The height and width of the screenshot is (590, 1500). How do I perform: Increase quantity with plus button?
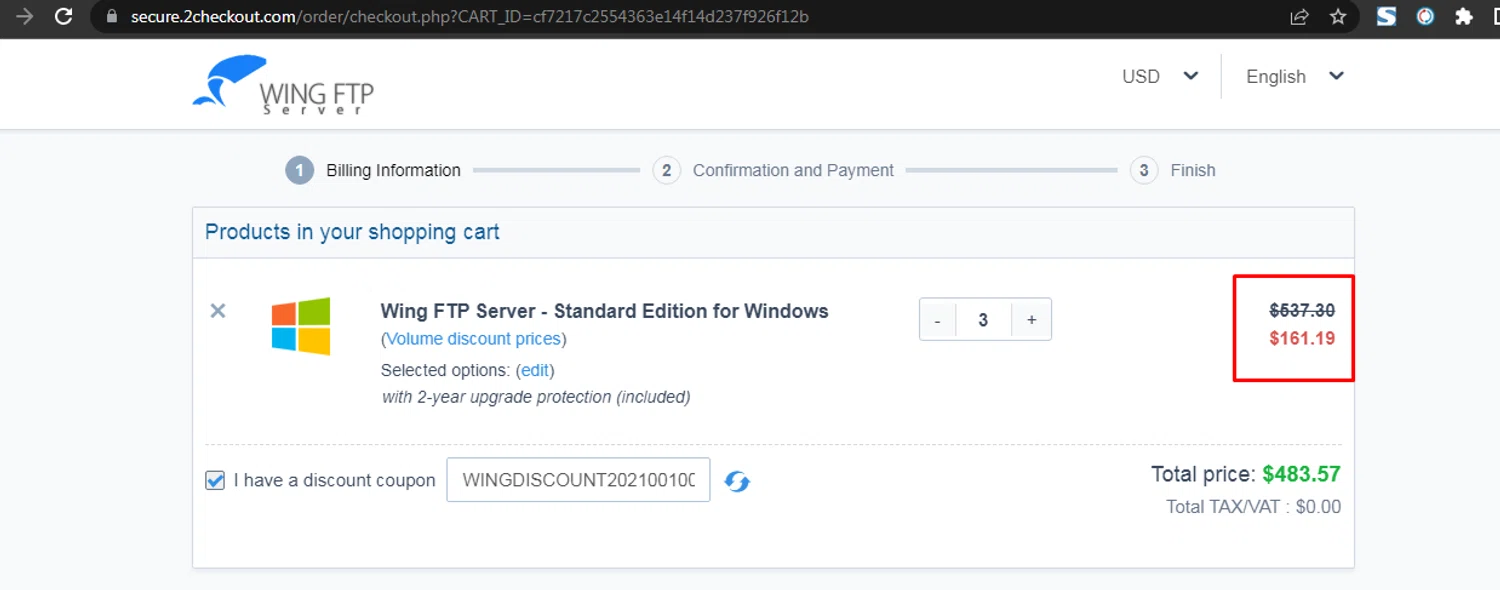tap(1031, 320)
